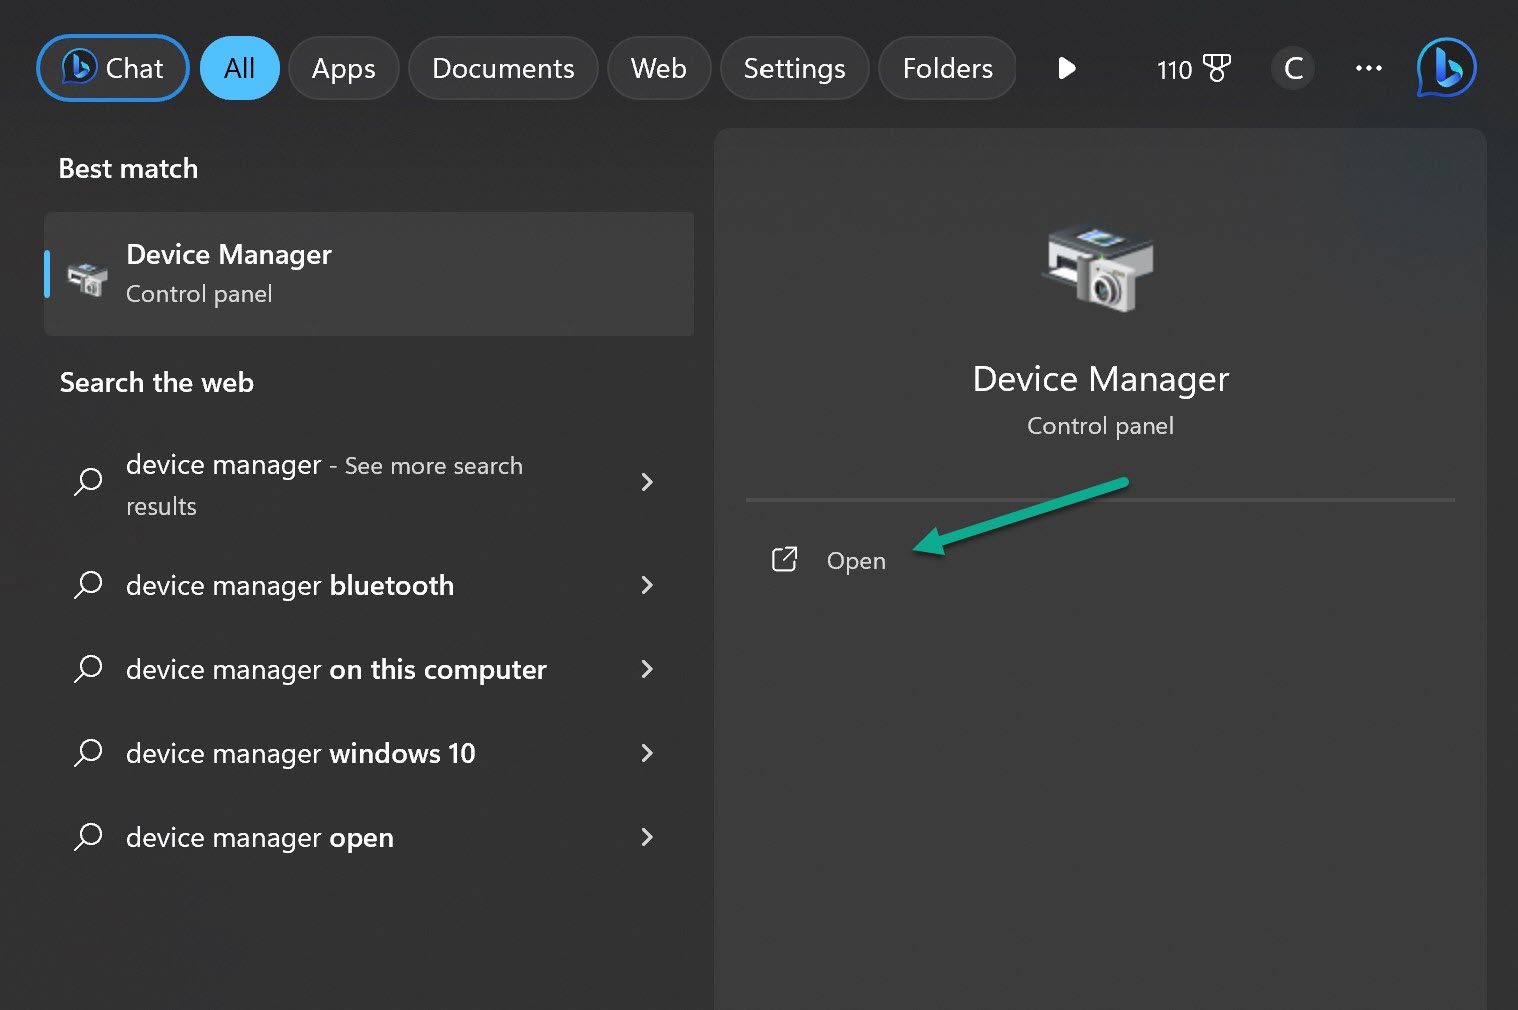Expand chevron for 'device manager on this computer'

tap(647, 669)
